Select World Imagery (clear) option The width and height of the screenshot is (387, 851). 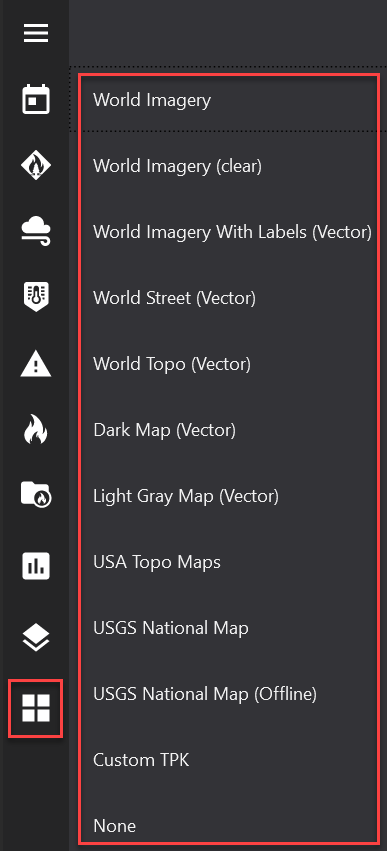click(x=177, y=166)
